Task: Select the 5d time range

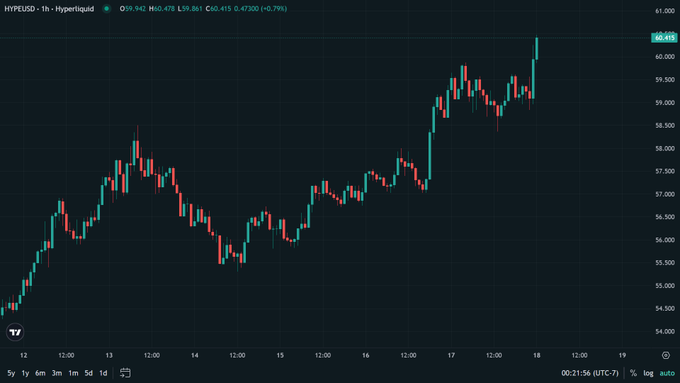Action: tap(88, 373)
